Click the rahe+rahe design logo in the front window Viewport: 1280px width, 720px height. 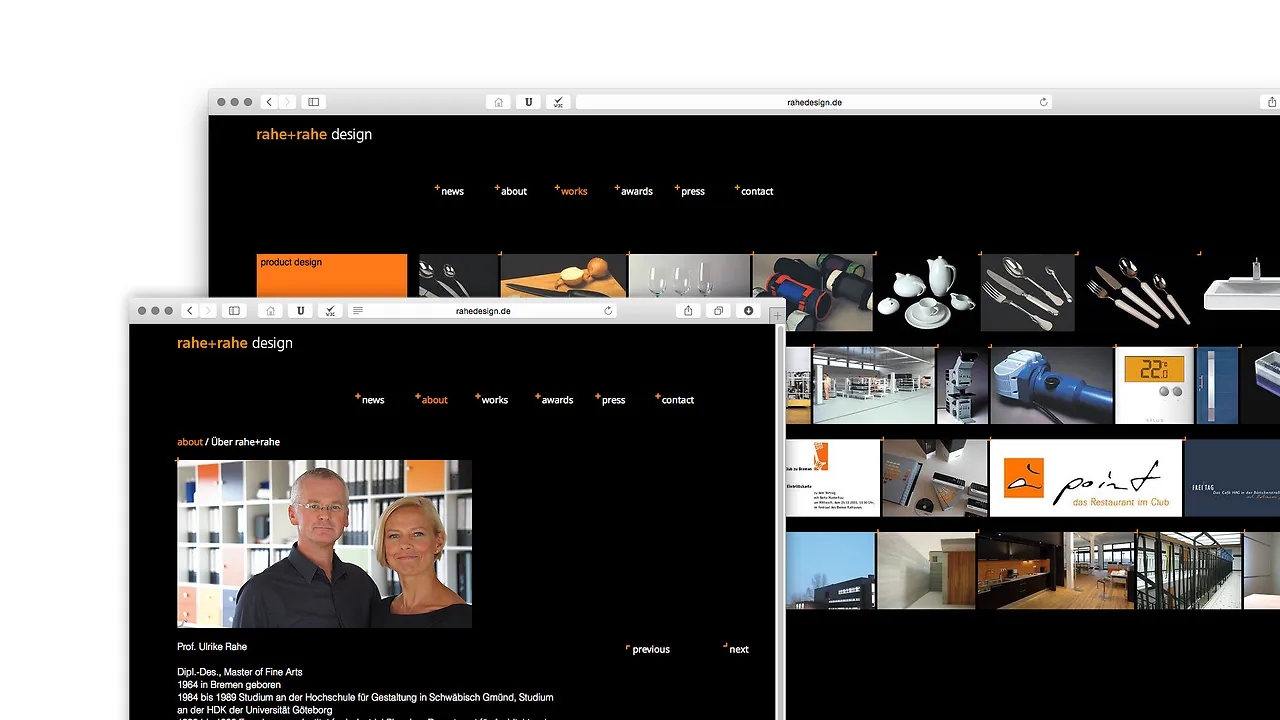click(x=235, y=343)
